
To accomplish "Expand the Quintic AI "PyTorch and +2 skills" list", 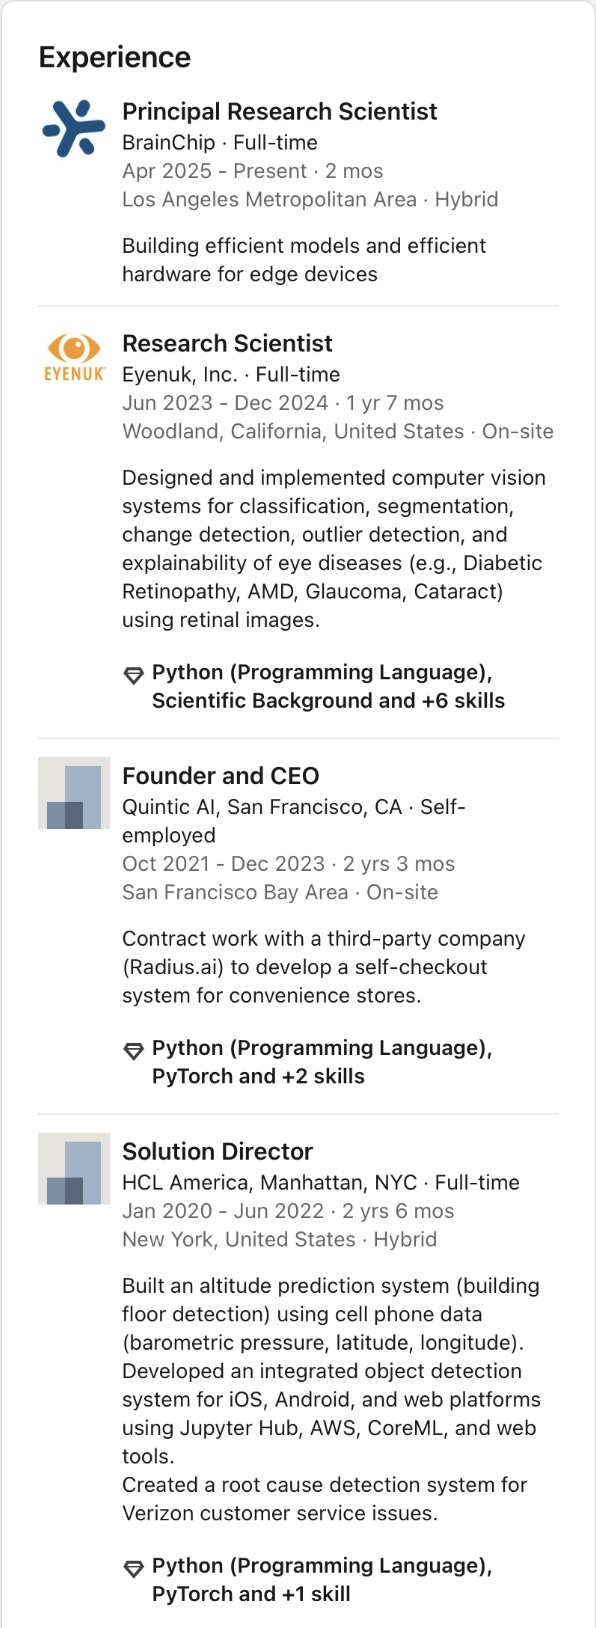I will [322, 1062].
